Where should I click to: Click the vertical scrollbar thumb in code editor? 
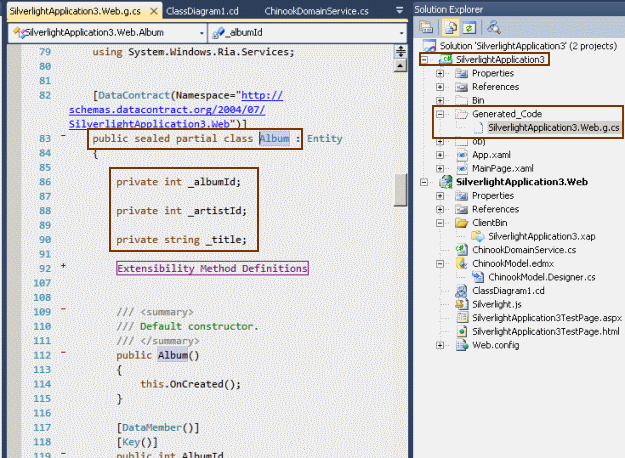(x=400, y=189)
